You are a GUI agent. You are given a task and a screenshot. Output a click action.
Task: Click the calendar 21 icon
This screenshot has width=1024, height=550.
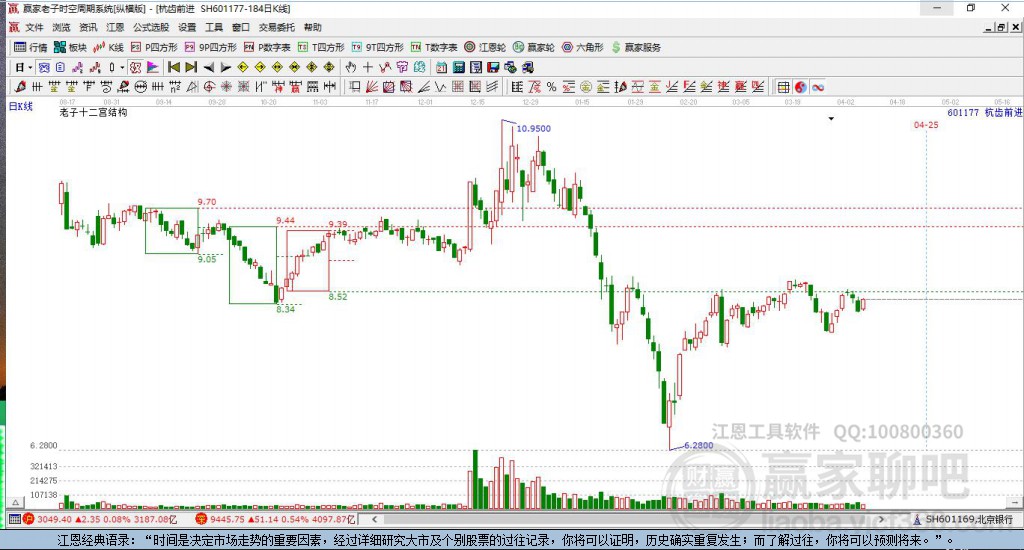click(441, 67)
